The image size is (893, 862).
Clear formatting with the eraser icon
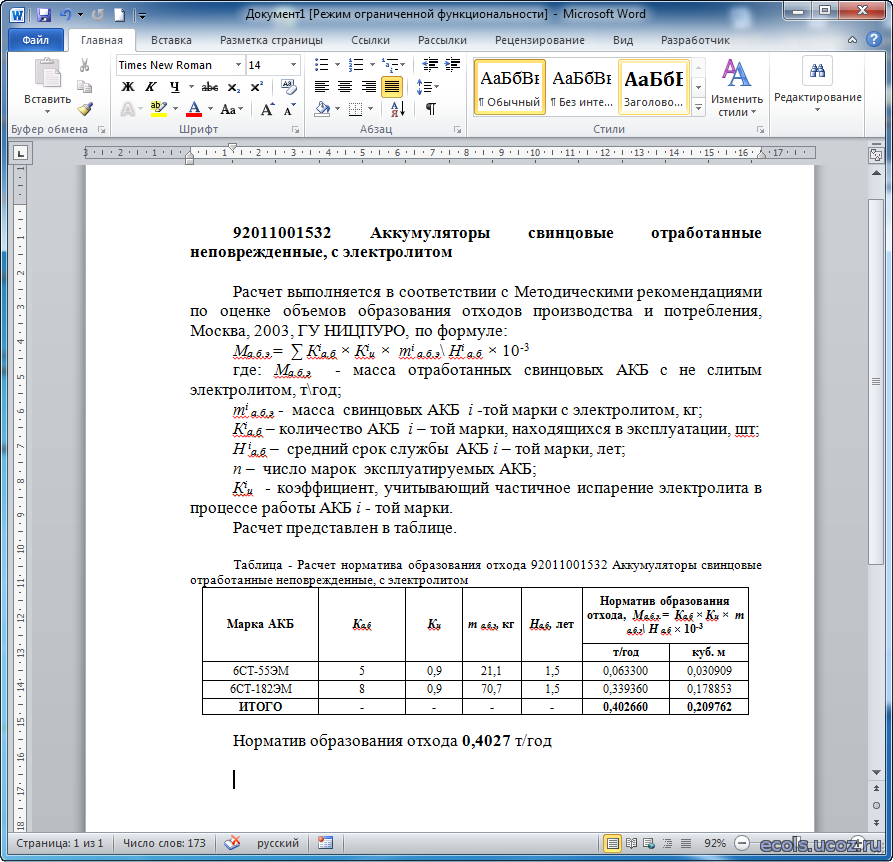[x=289, y=87]
